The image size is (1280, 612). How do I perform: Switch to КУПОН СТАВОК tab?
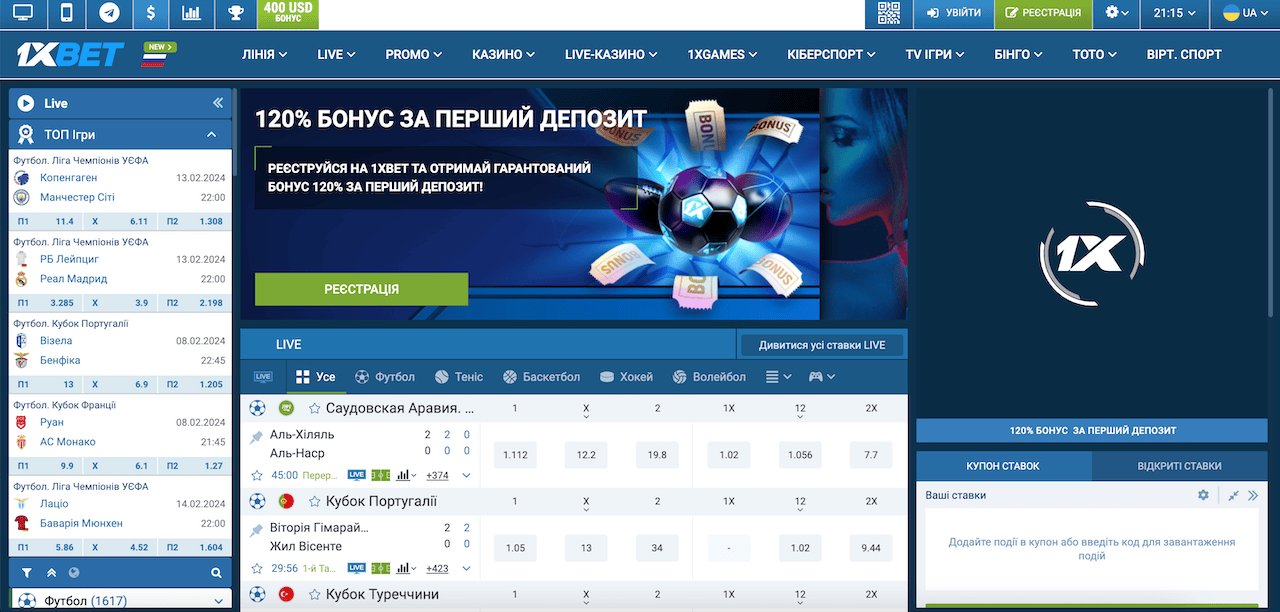(1003, 466)
